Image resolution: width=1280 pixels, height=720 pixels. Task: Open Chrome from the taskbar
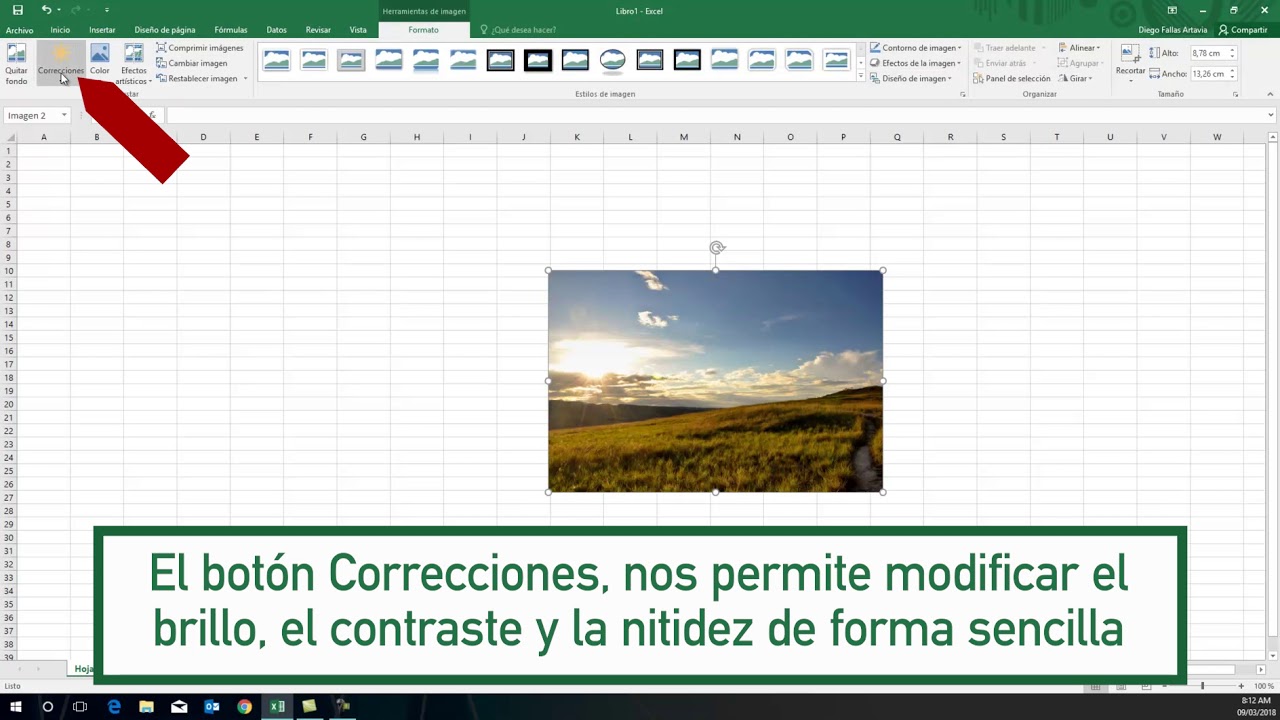click(244, 707)
